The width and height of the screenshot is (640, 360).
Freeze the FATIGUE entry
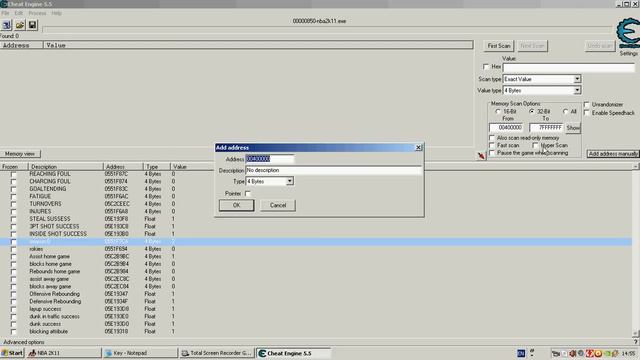pos(13,197)
